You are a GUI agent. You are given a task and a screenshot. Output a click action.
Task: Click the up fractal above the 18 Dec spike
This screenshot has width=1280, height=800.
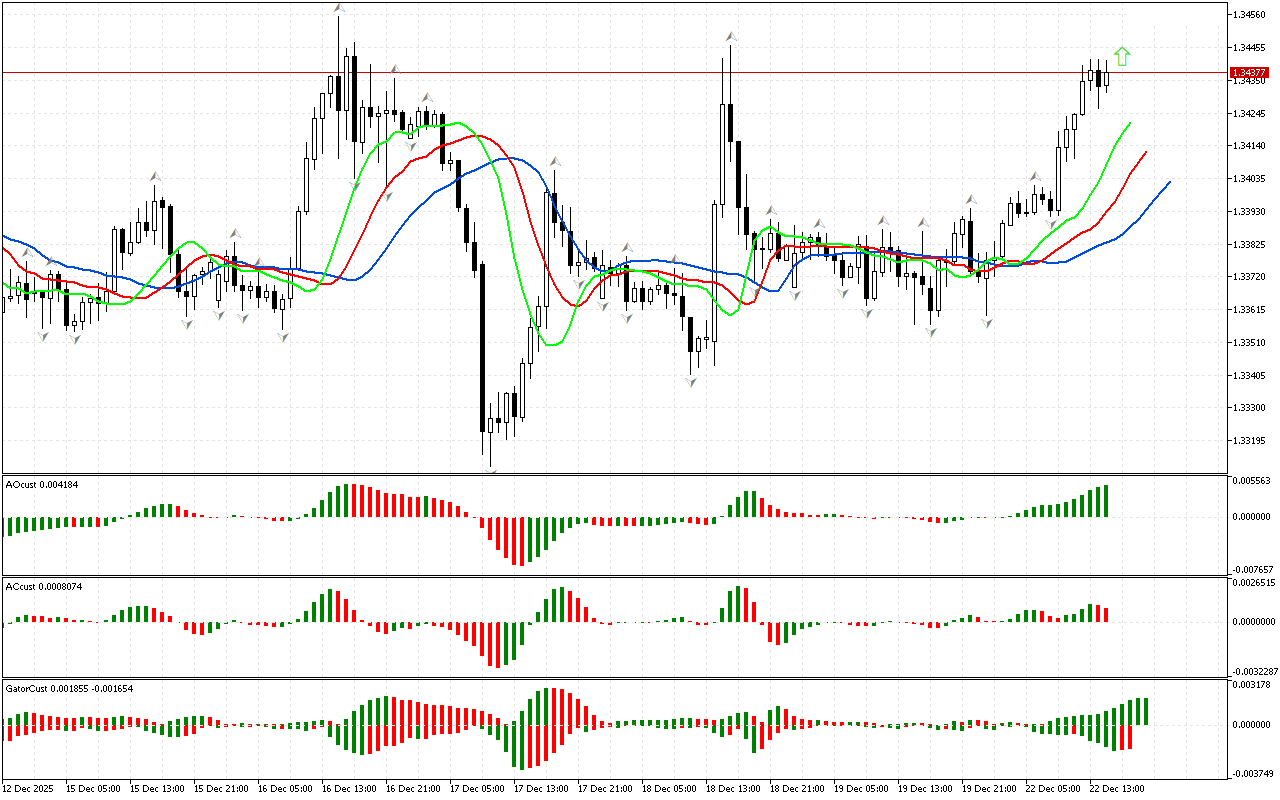[x=732, y=36]
